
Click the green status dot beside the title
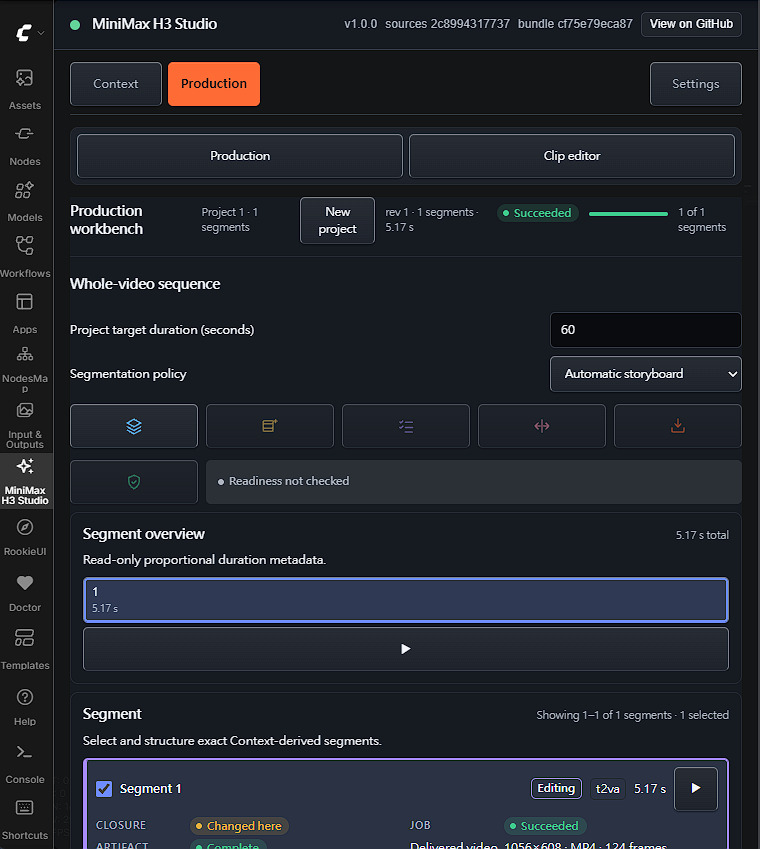click(x=75, y=24)
